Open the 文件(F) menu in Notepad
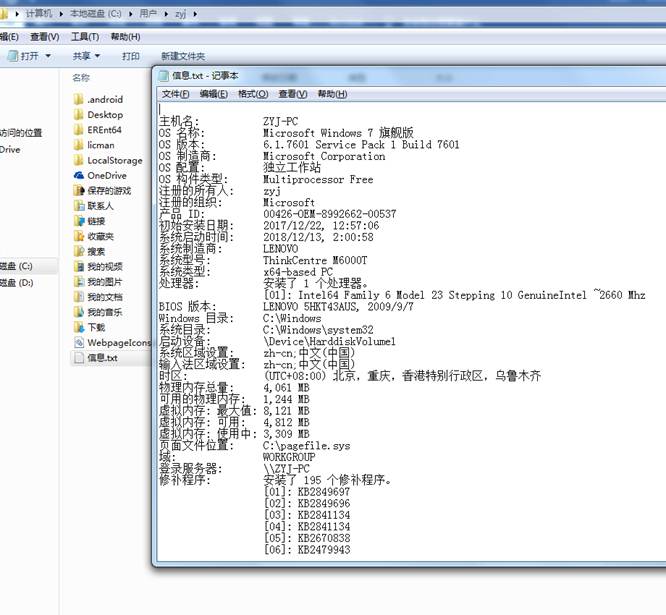This screenshot has width=666, height=615. click(175, 94)
